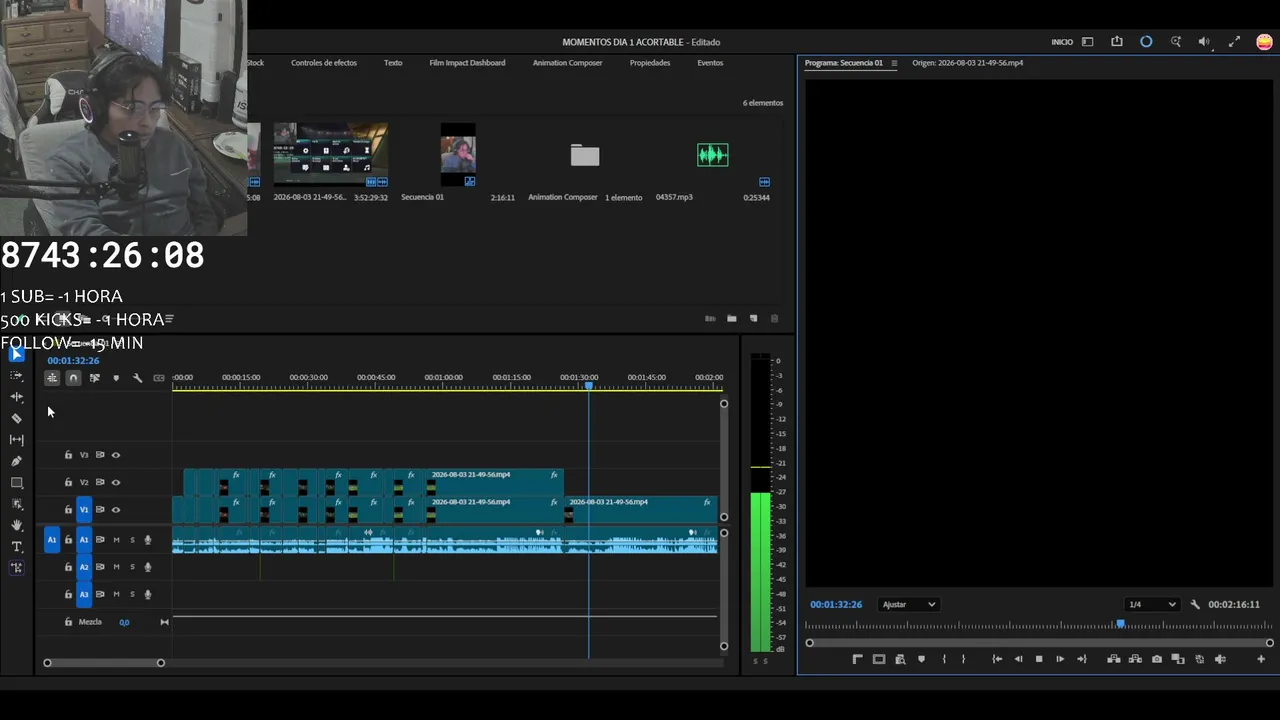Click Export Frame camera icon
This screenshot has width=1280, height=720.
pyautogui.click(x=1157, y=659)
